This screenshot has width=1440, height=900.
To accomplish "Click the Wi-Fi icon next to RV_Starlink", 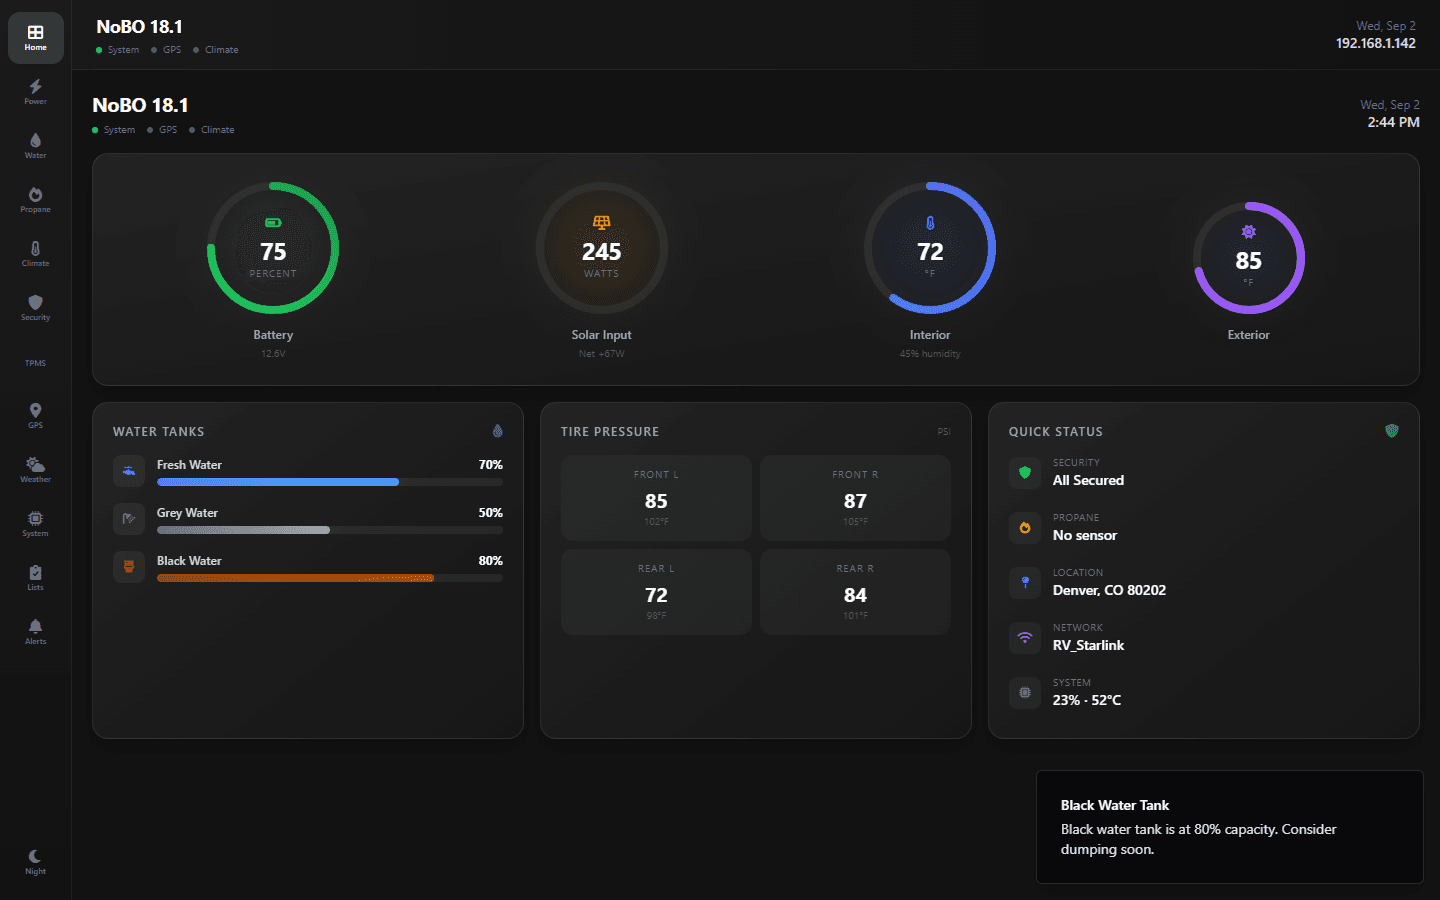I will (1025, 637).
